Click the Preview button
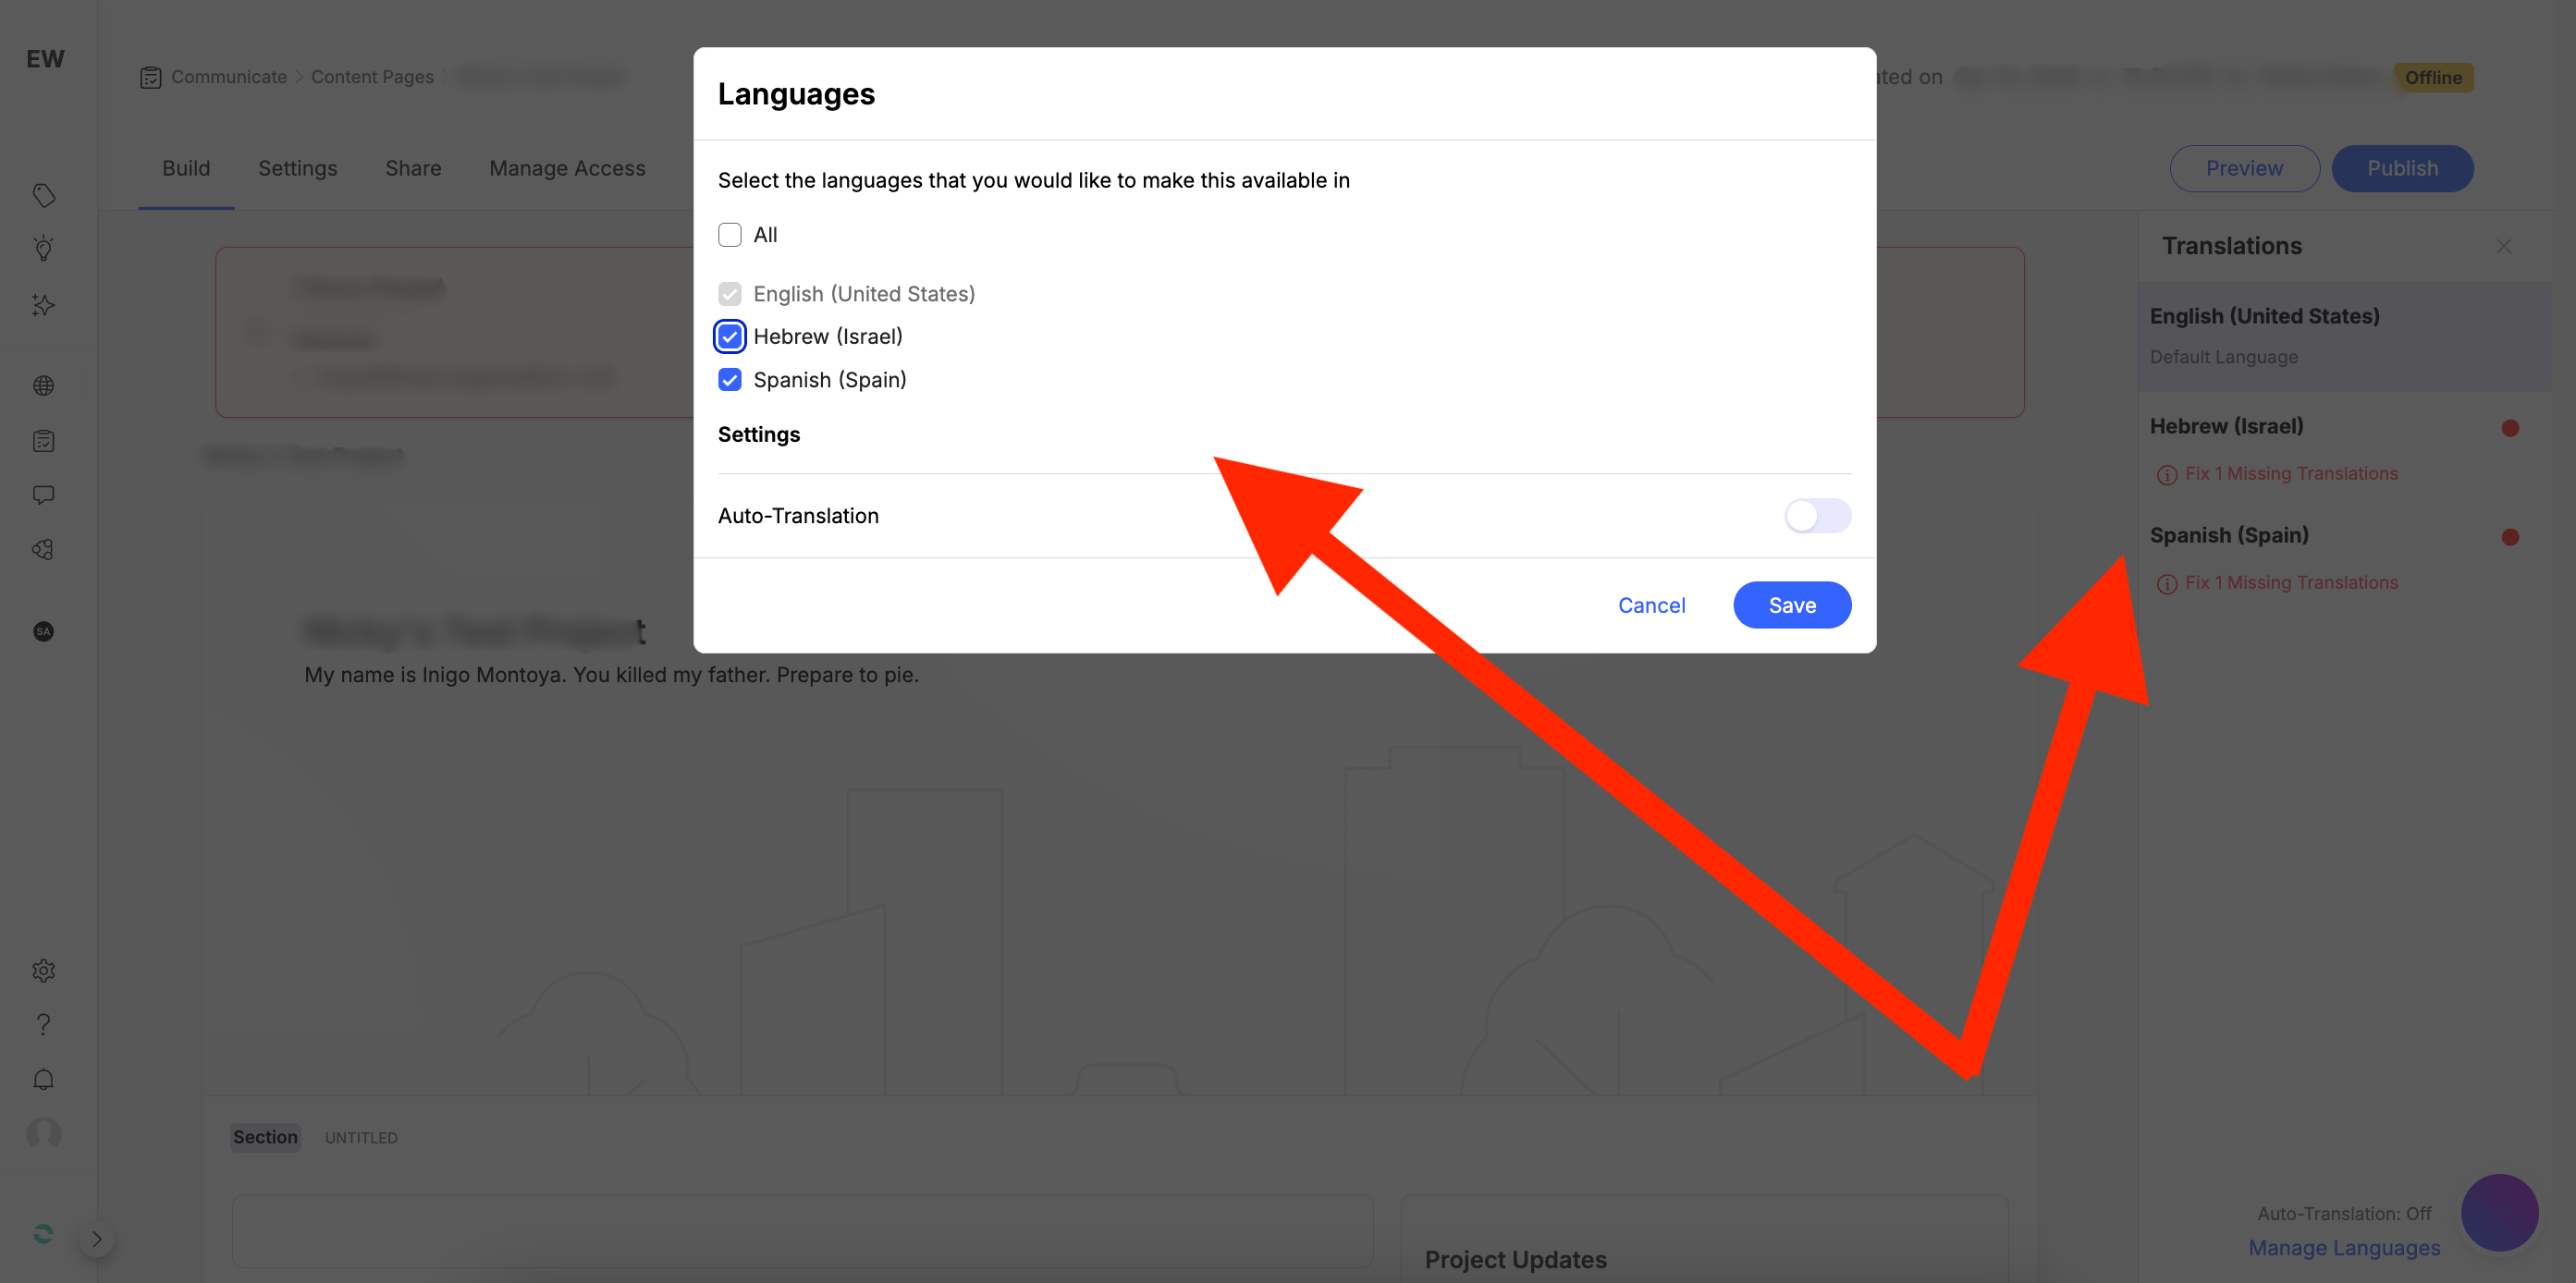 [2244, 168]
